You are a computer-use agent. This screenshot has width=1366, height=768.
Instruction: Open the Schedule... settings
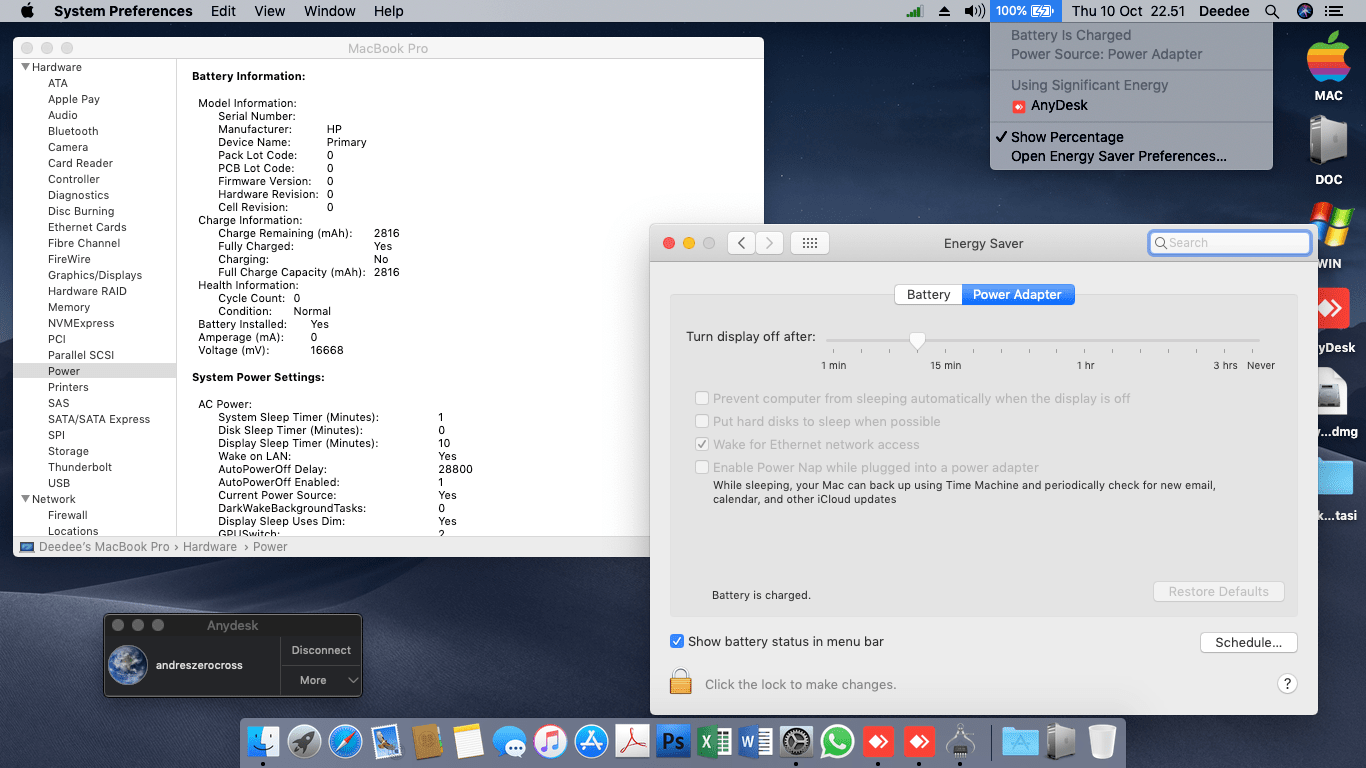(x=1248, y=642)
